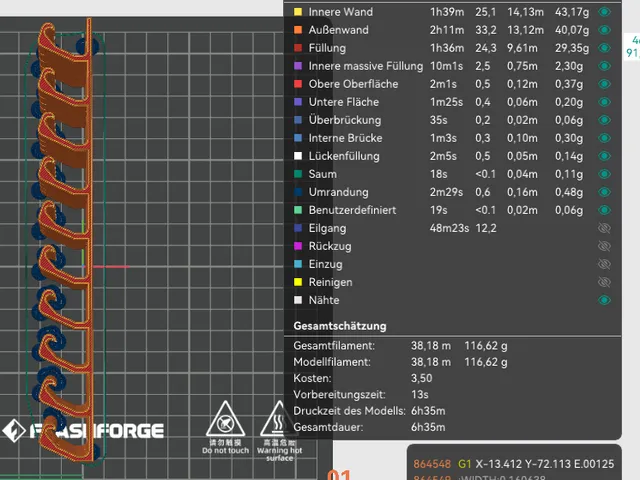Hide Überbrückung lines

(604, 120)
